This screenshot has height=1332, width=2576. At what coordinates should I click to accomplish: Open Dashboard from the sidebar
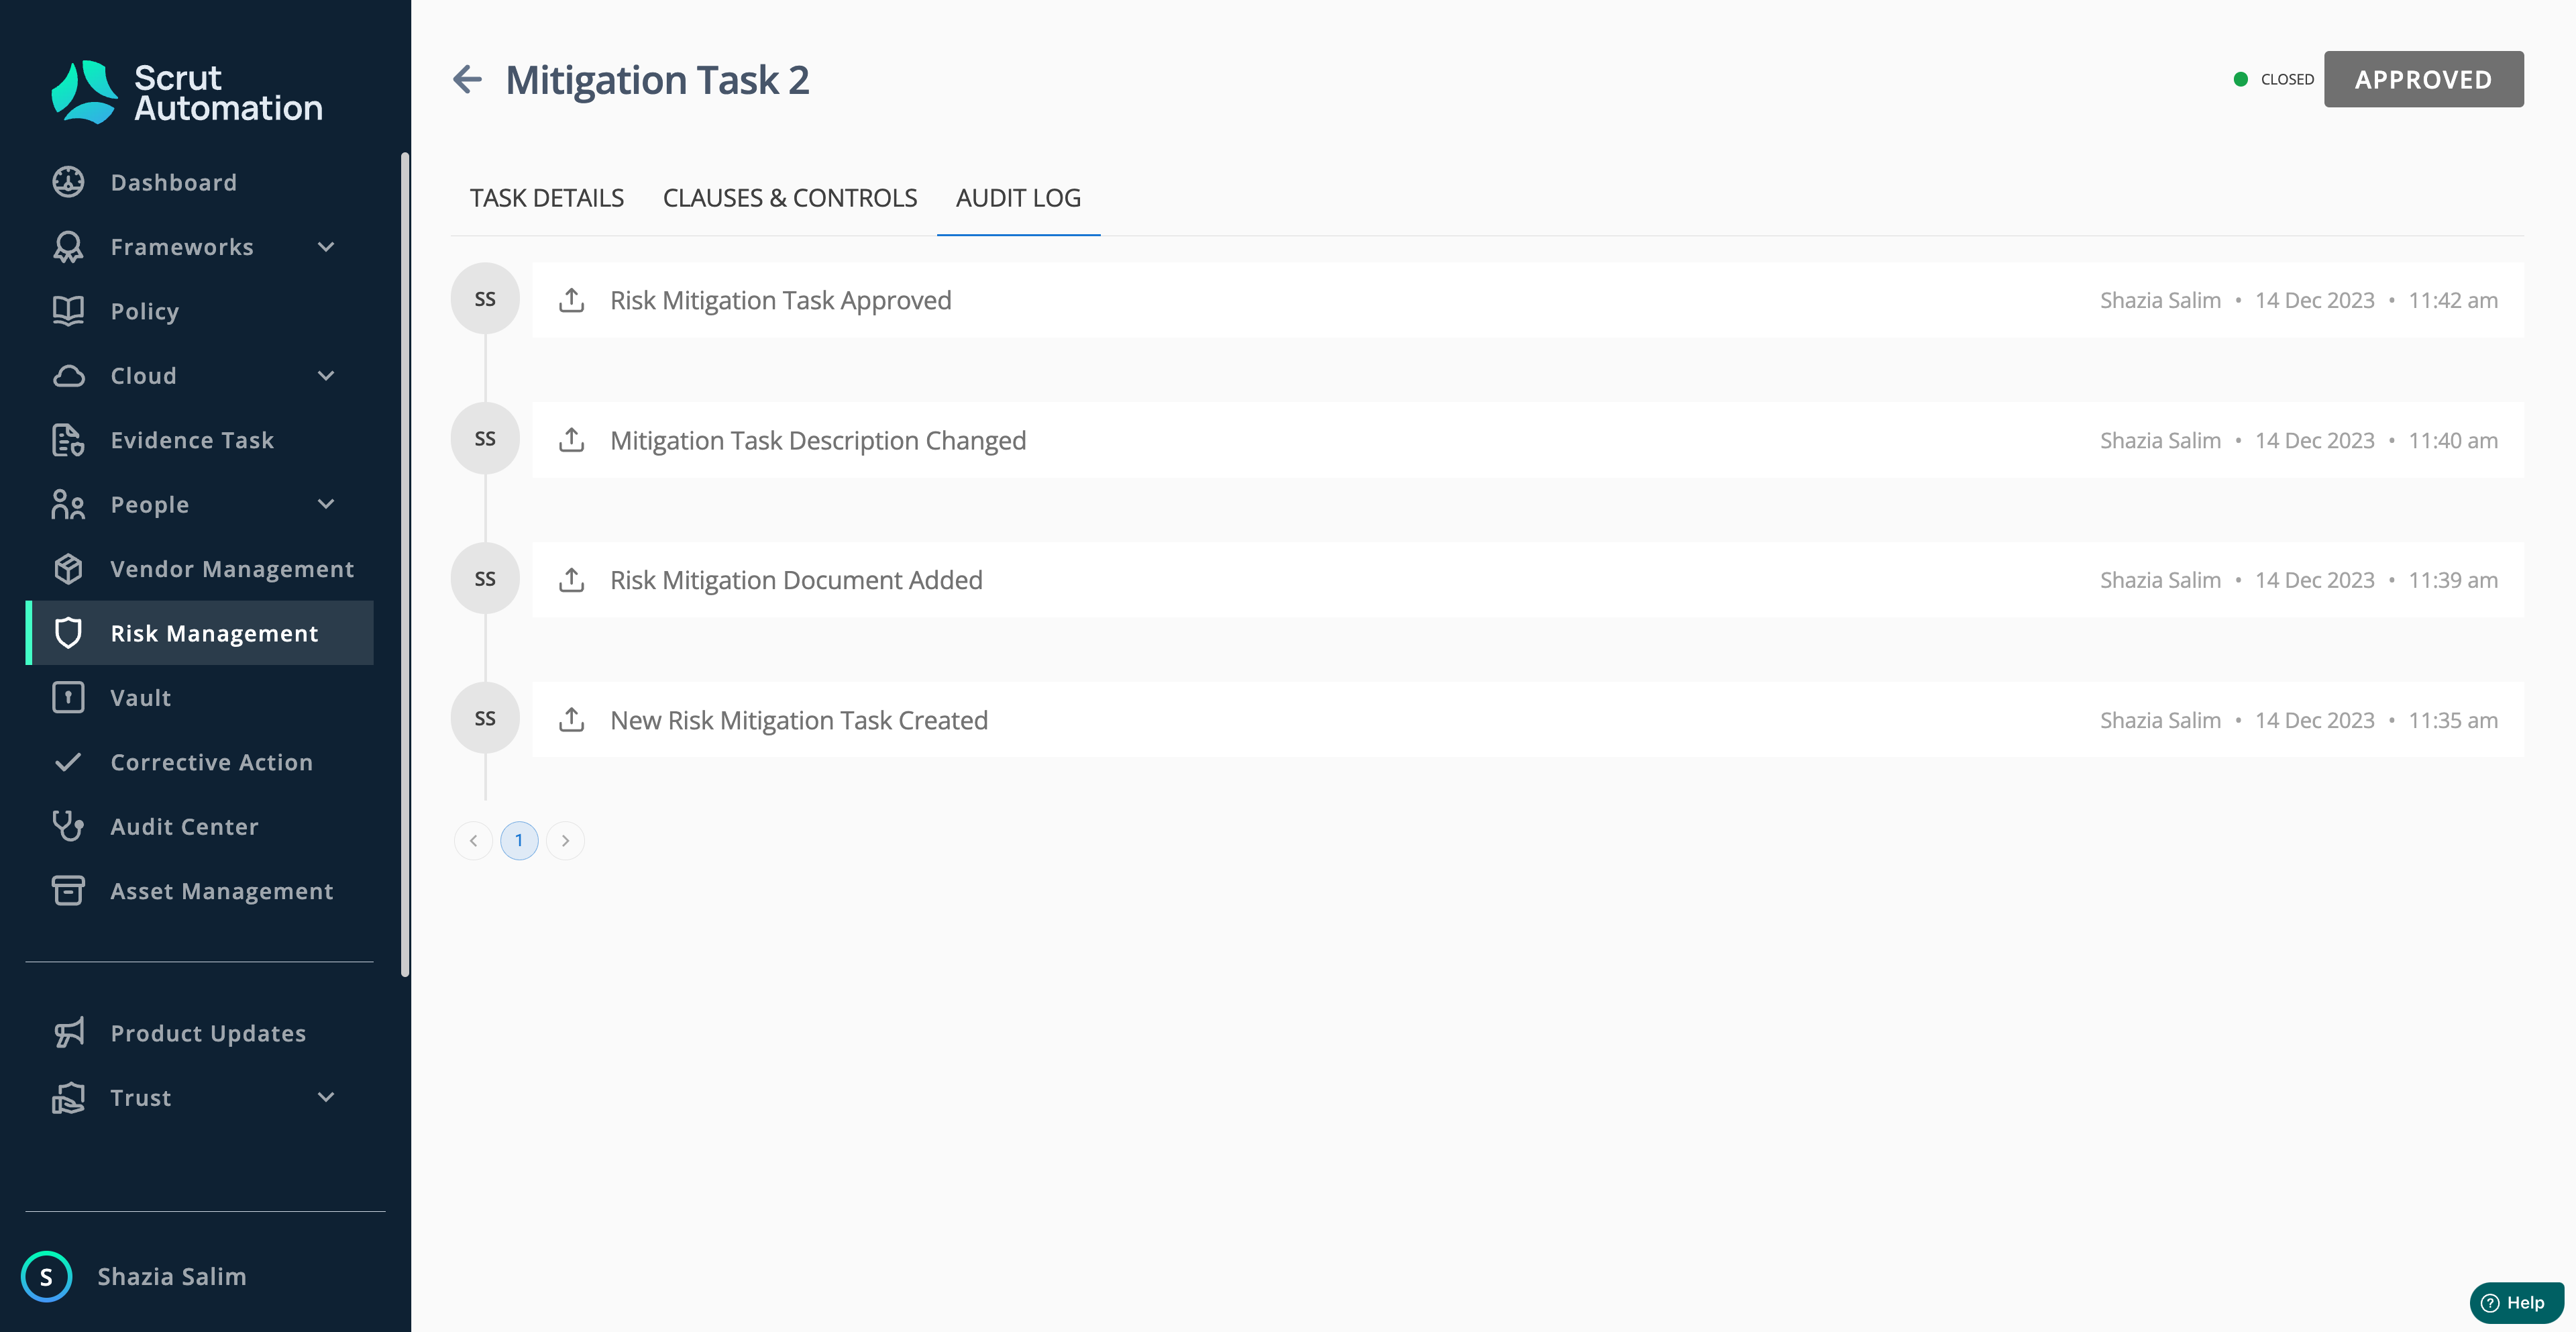click(199, 183)
